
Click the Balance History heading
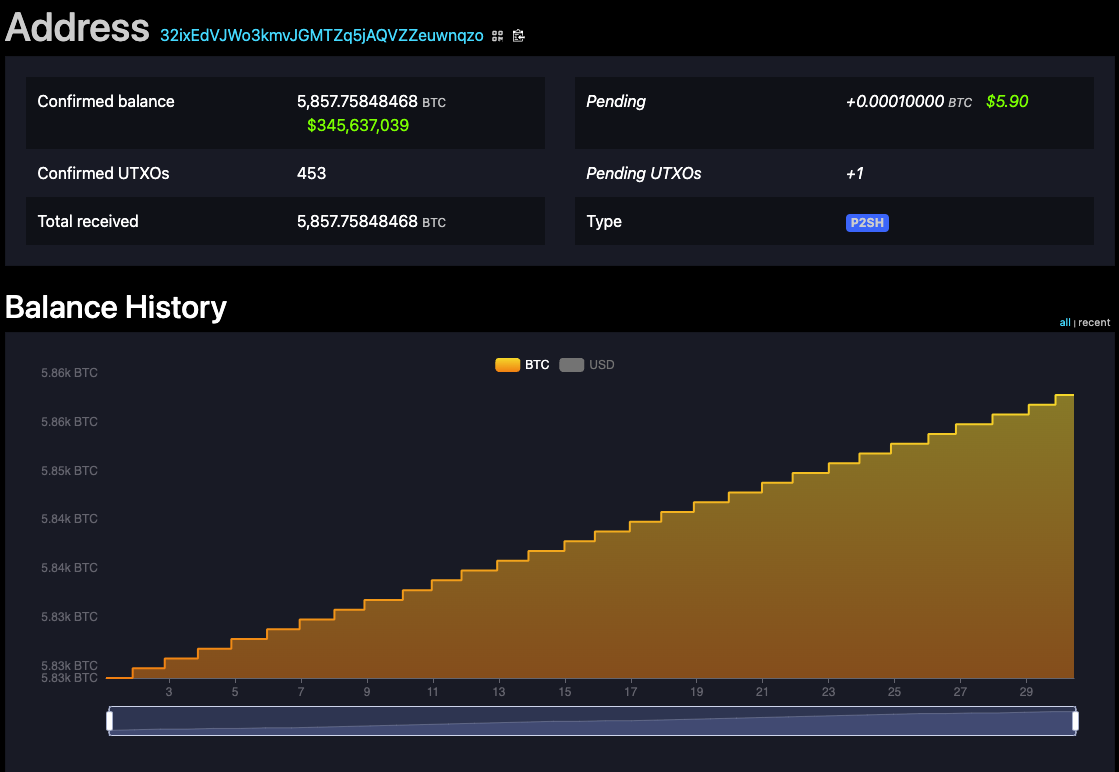pos(116,307)
